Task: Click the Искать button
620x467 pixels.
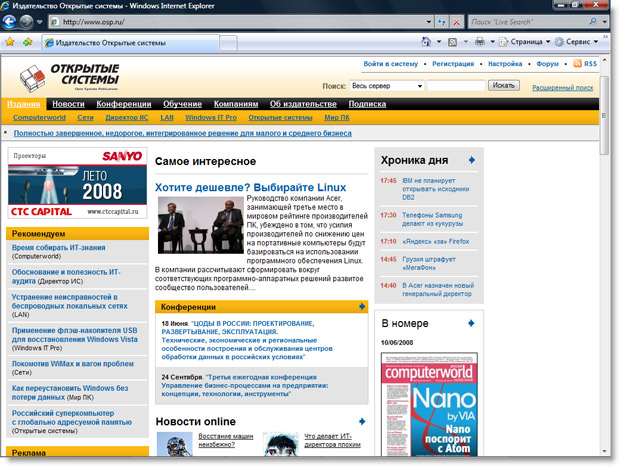Action: click(503, 85)
